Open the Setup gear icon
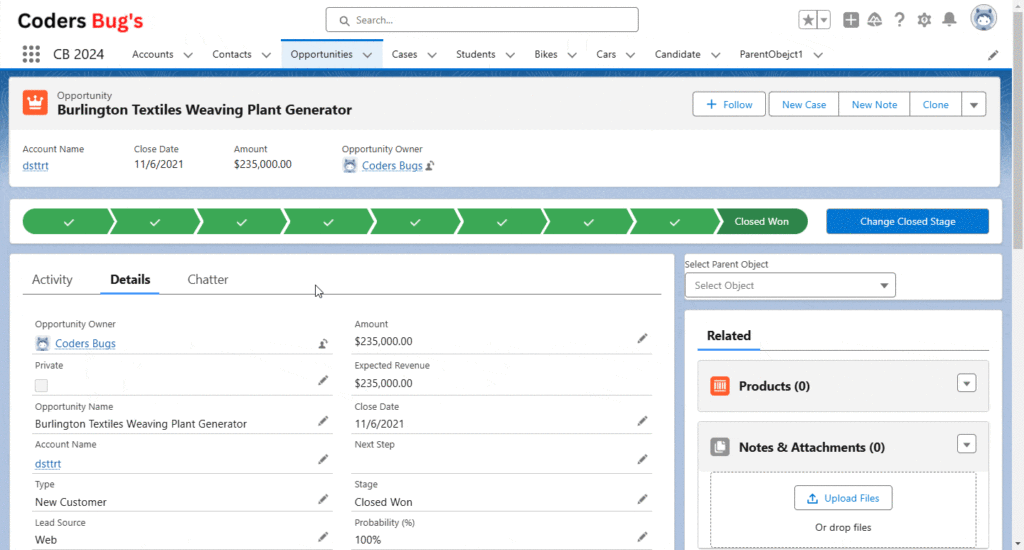Image resolution: width=1024 pixels, height=550 pixels. coord(924,20)
